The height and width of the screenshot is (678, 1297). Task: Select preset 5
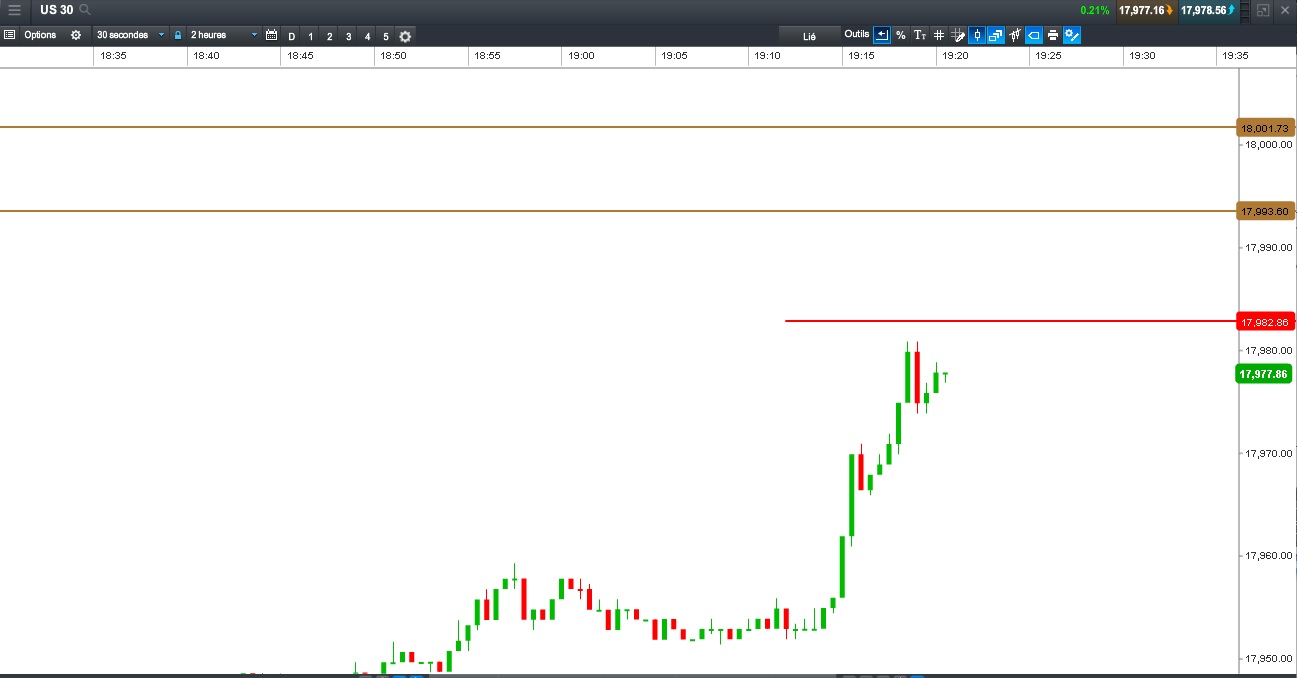tap(386, 36)
